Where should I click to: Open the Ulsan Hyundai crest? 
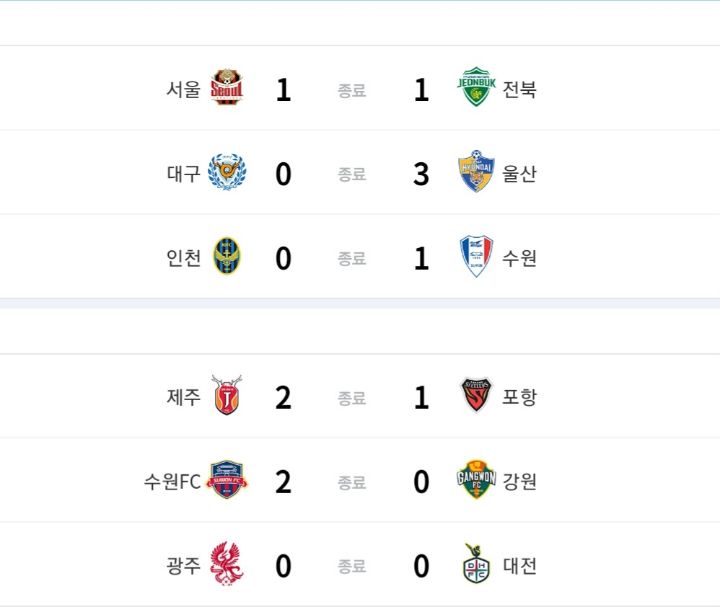[476, 171]
